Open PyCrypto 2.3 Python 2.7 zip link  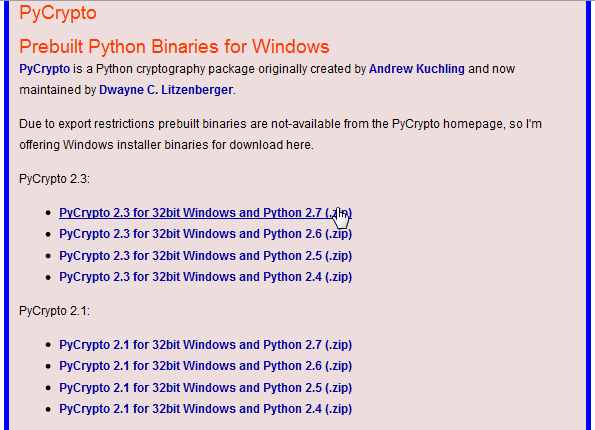click(205, 213)
